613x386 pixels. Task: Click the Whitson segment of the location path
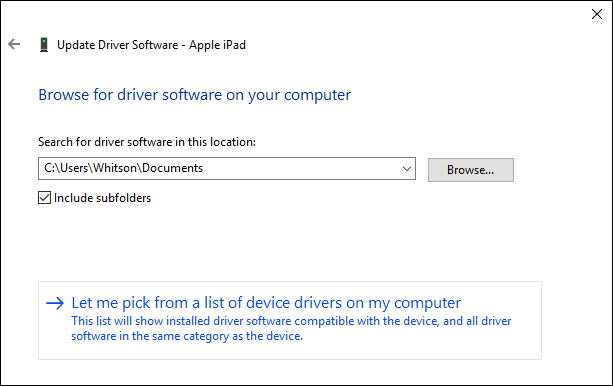click(115, 168)
